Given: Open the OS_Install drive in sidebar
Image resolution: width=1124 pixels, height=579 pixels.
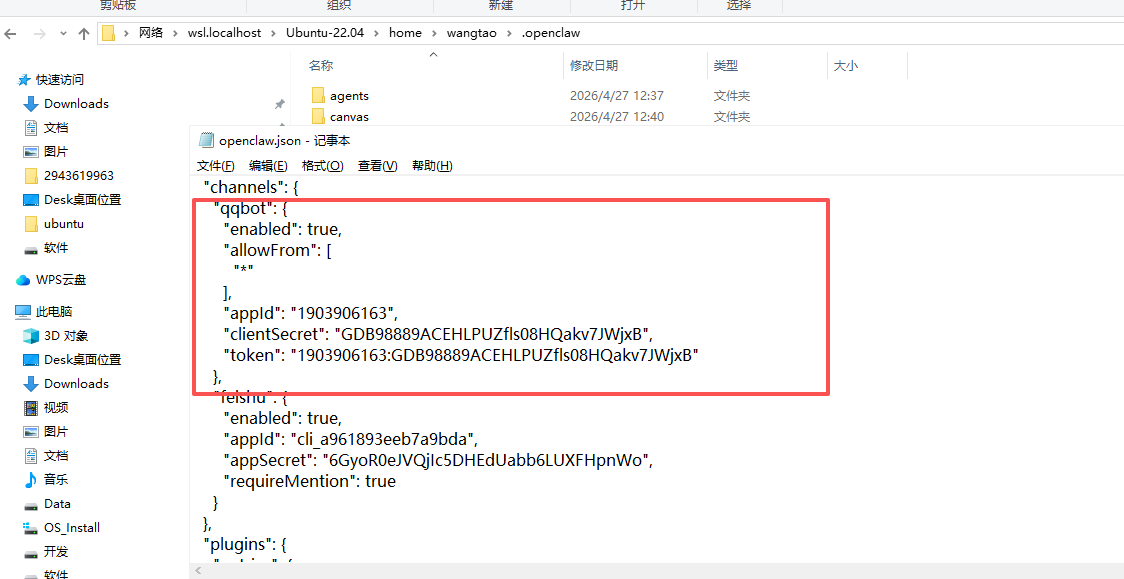Looking at the screenshot, I should [x=72, y=527].
